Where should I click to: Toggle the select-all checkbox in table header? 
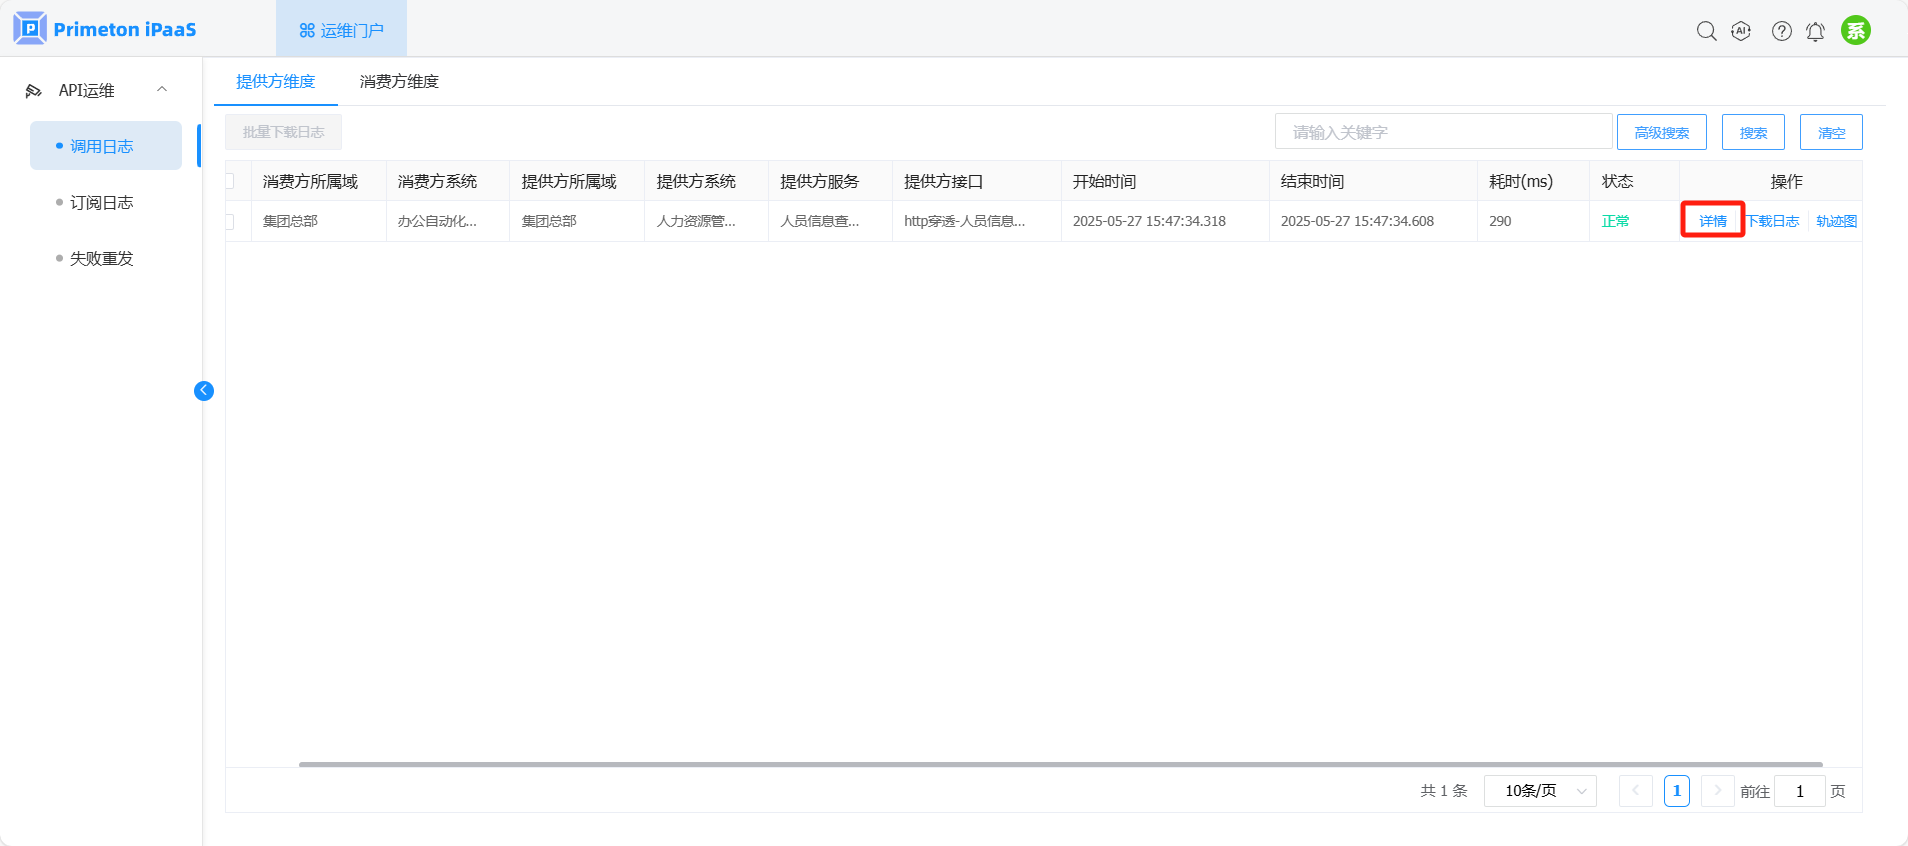230,181
